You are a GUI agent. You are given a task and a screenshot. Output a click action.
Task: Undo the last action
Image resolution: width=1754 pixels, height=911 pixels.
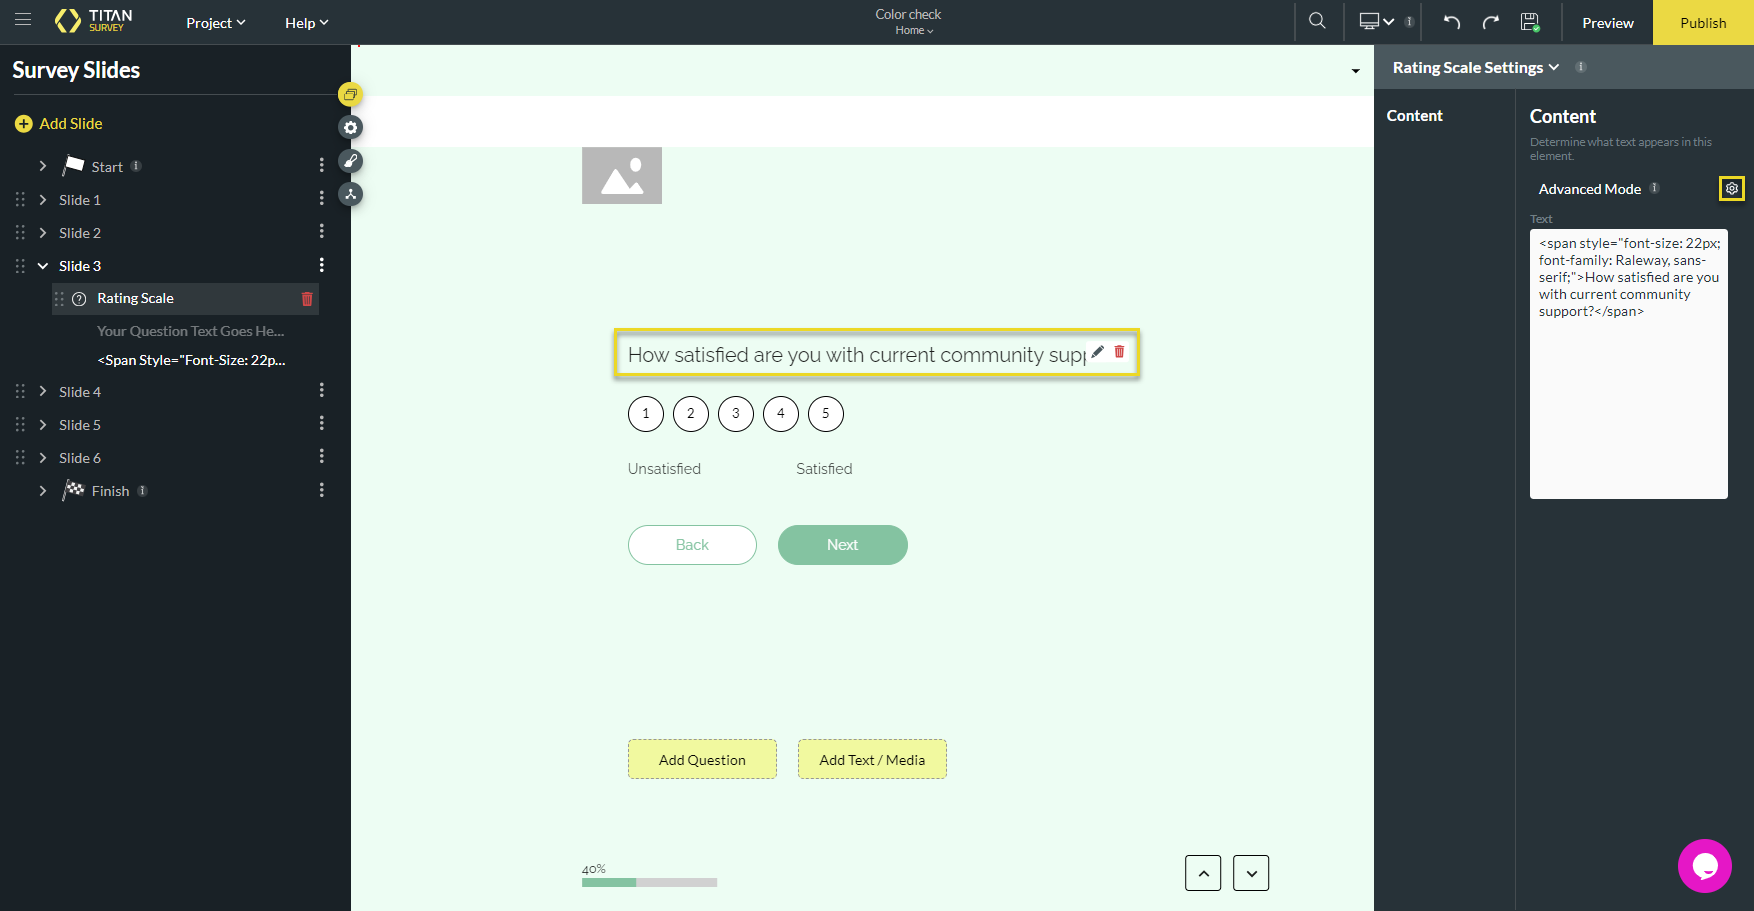(x=1452, y=22)
